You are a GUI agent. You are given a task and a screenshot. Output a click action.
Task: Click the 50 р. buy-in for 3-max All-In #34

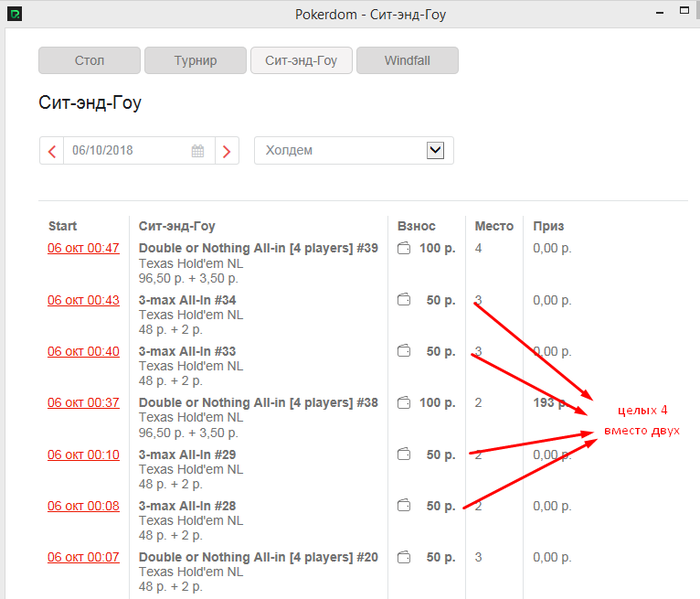[x=441, y=300]
